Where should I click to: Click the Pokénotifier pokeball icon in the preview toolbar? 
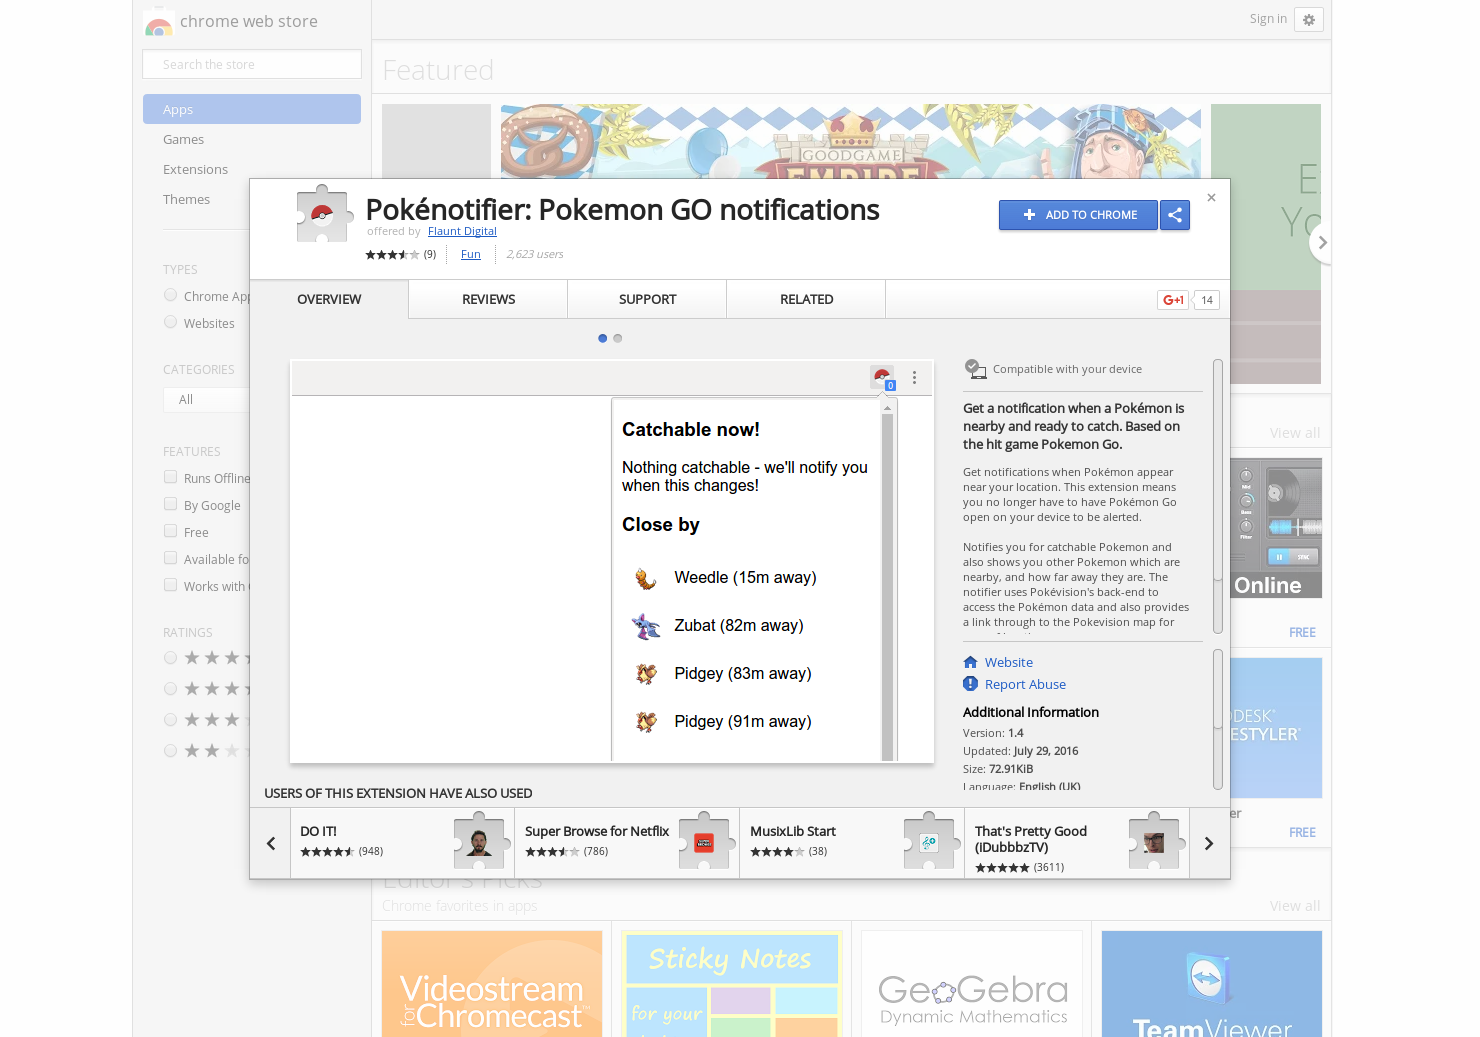coord(881,377)
